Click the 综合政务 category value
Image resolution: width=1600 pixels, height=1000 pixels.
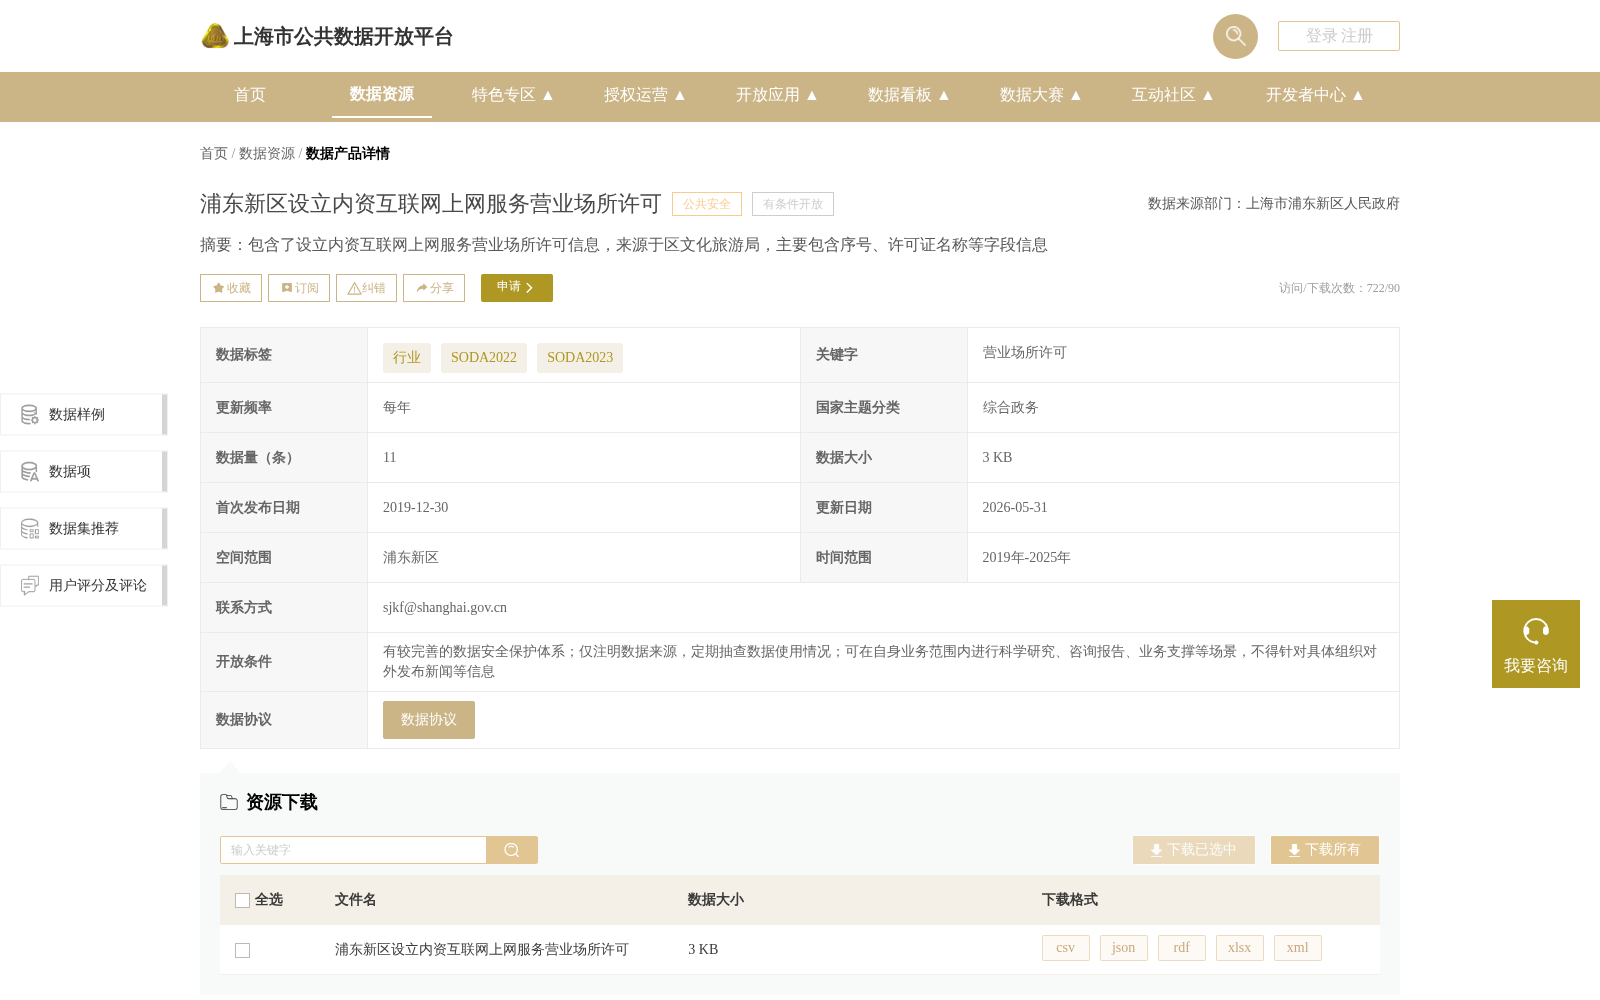[1011, 408]
